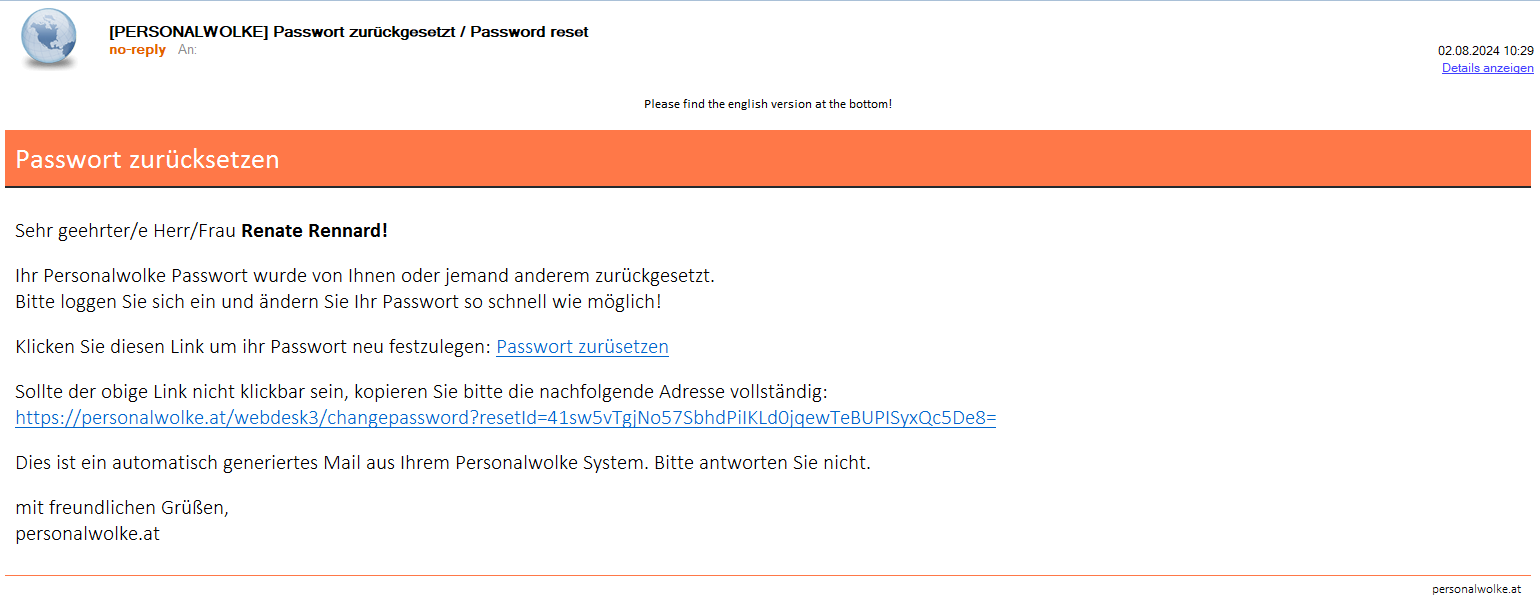Click the English version notice text
Image resolution: width=1540 pixels, height=609 pixels.
pos(767,104)
